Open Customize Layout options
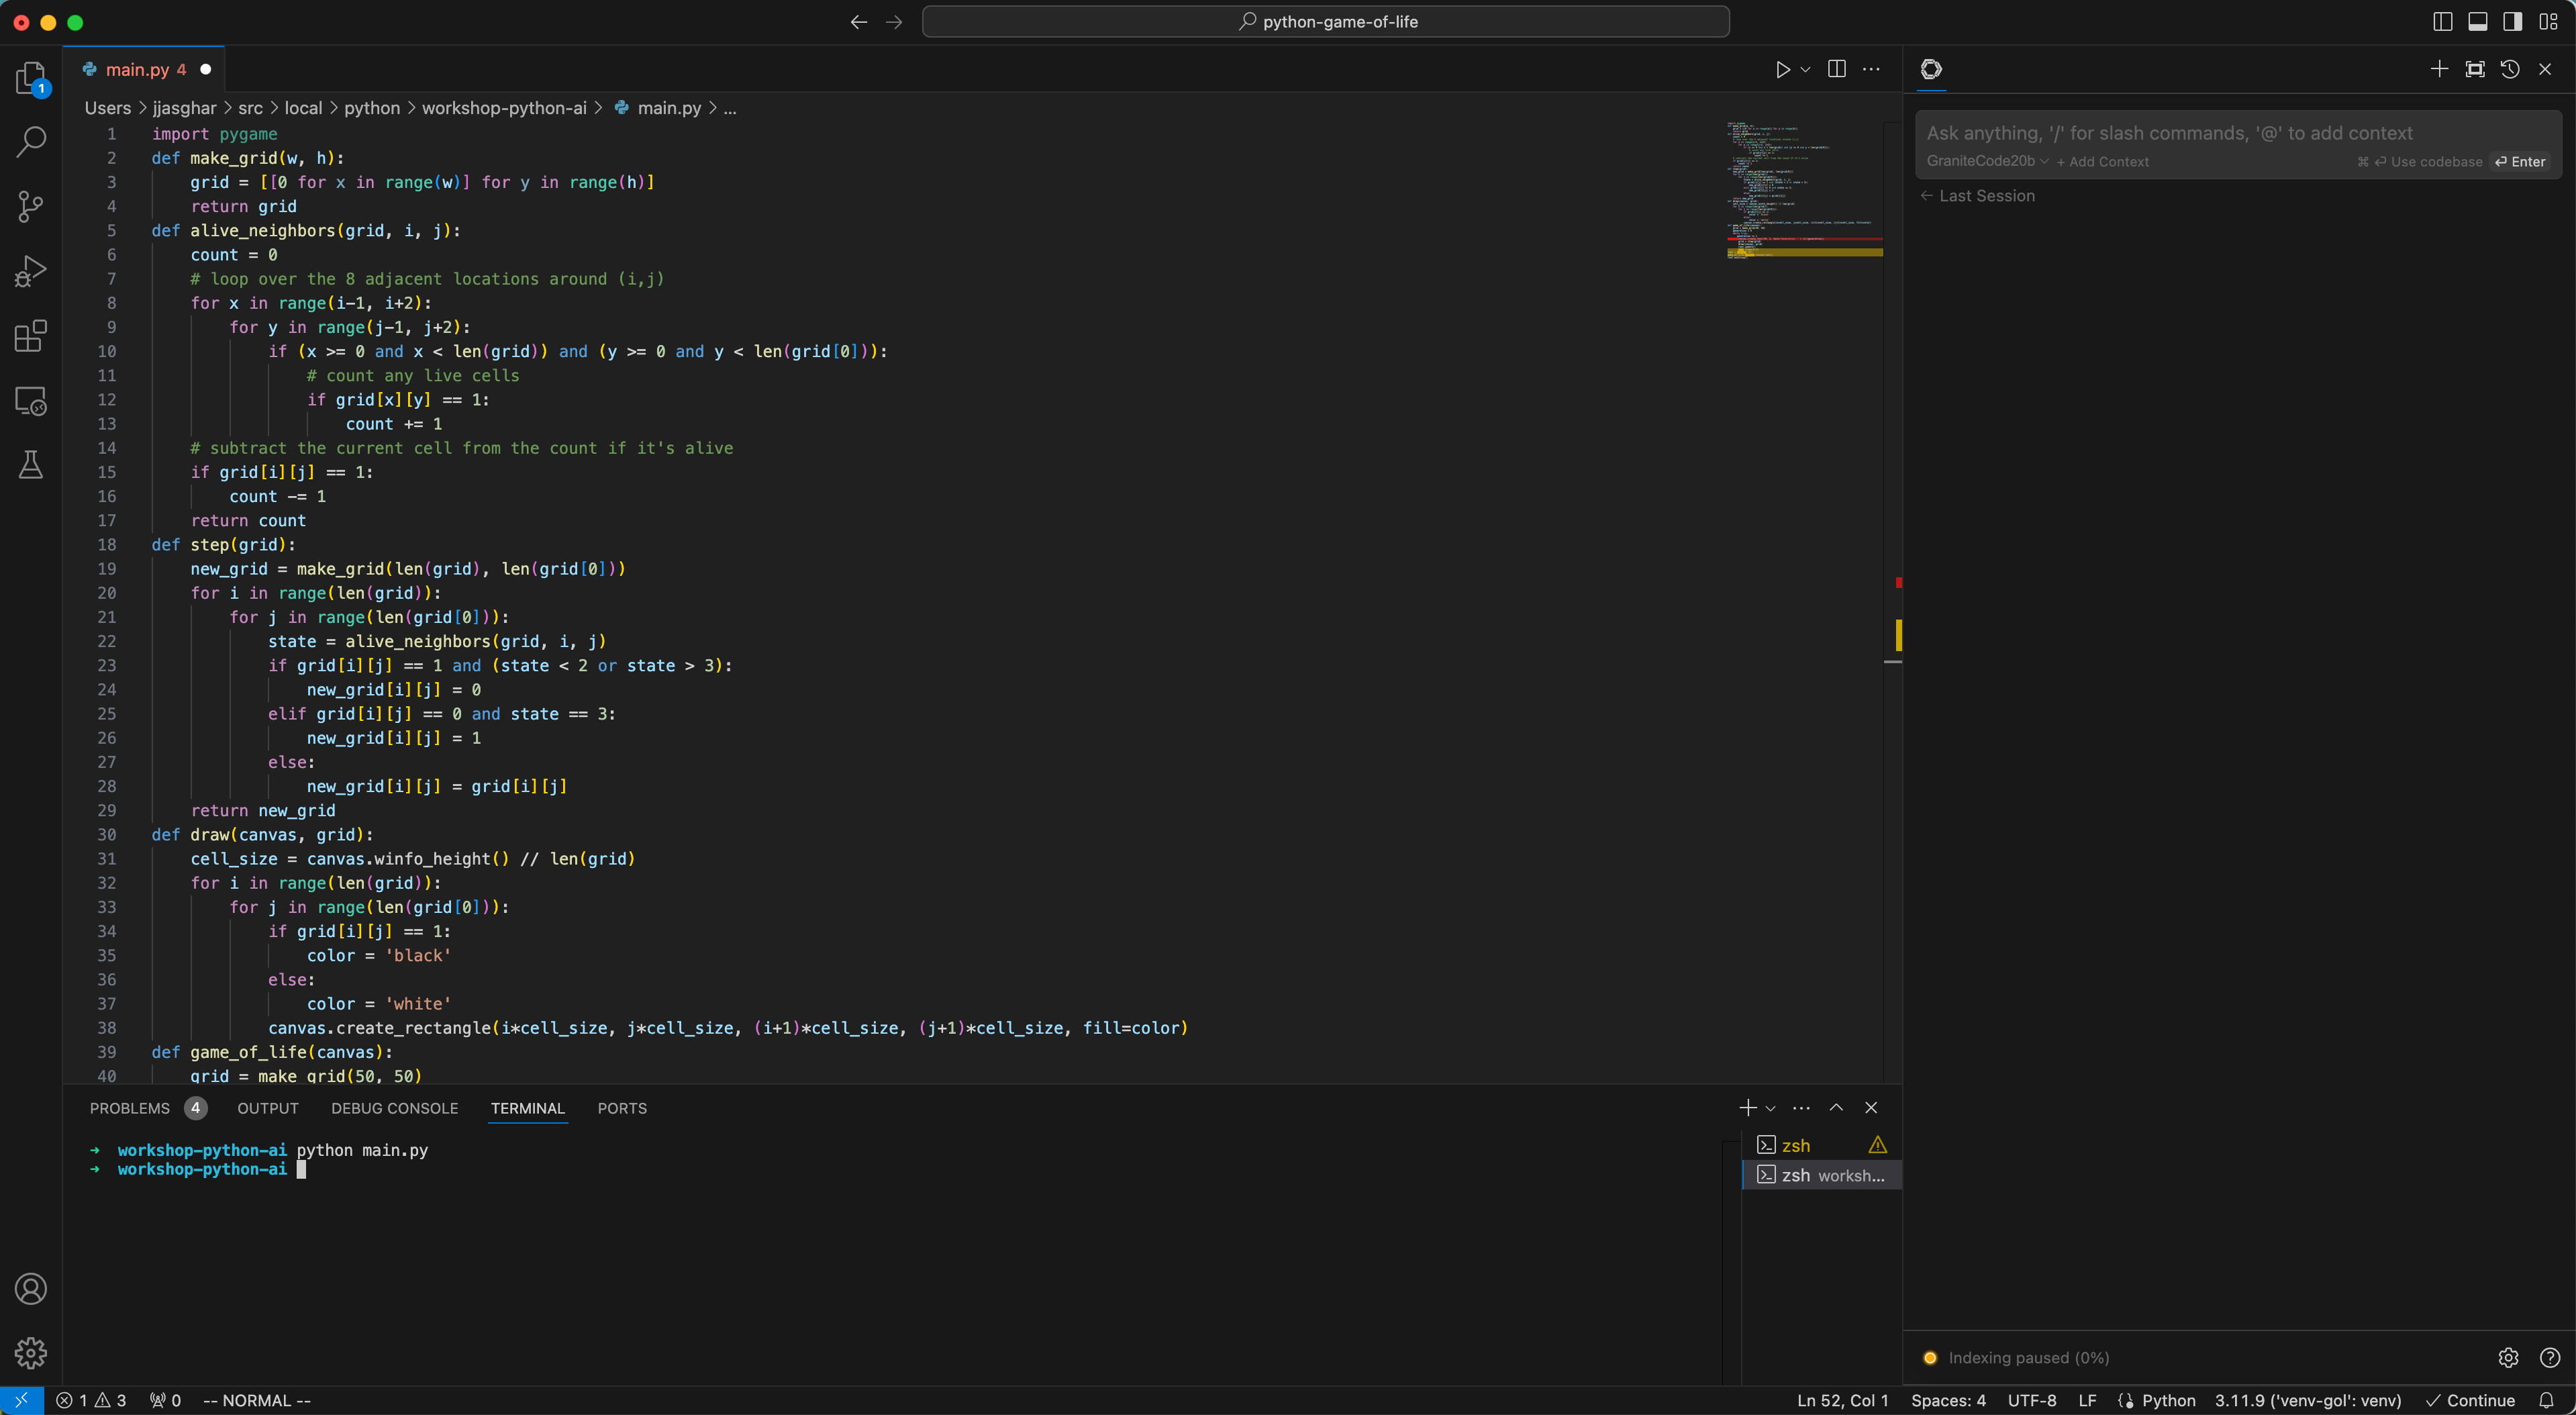The height and width of the screenshot is (1415, 2576). [2548, 21]
